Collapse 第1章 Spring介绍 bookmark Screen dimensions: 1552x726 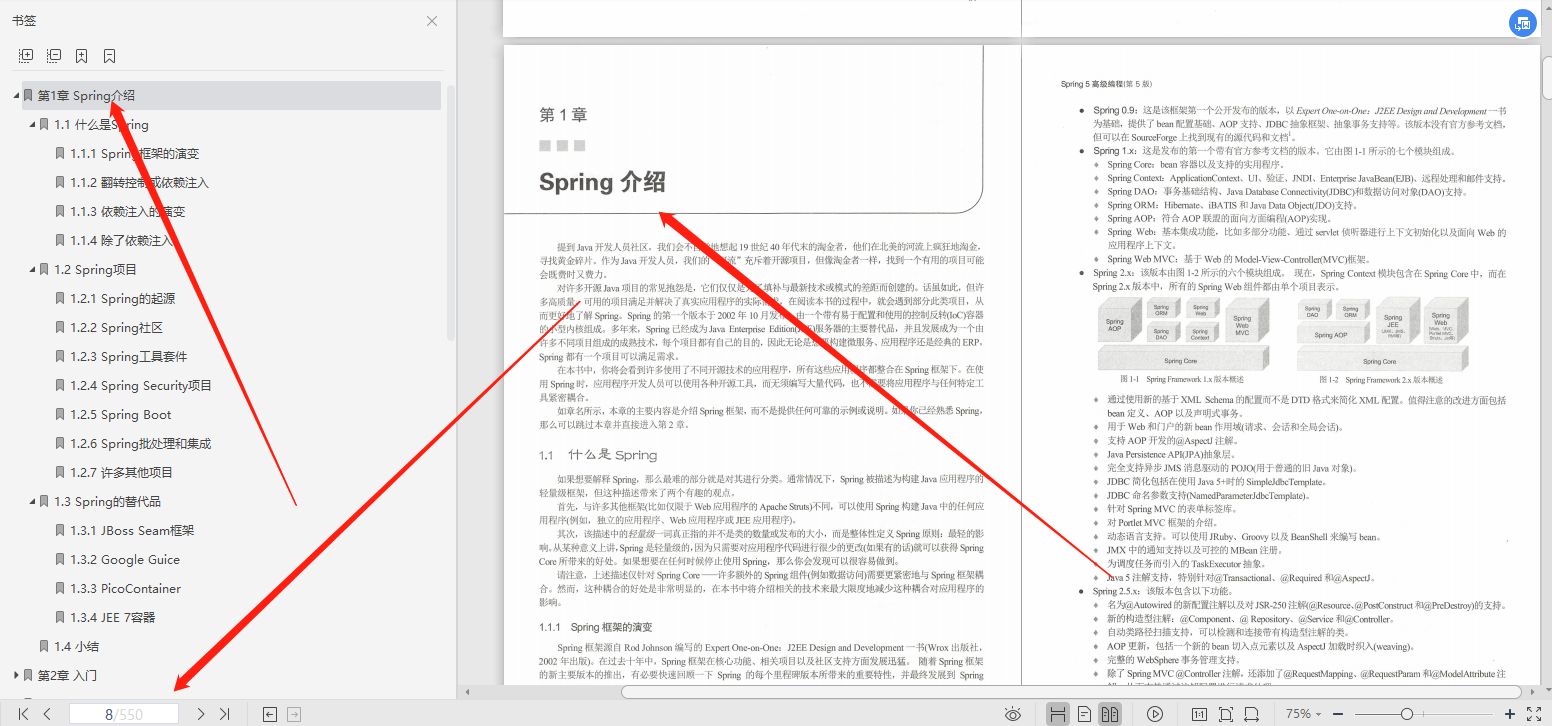pyautogui.click(x=16, y=96)
